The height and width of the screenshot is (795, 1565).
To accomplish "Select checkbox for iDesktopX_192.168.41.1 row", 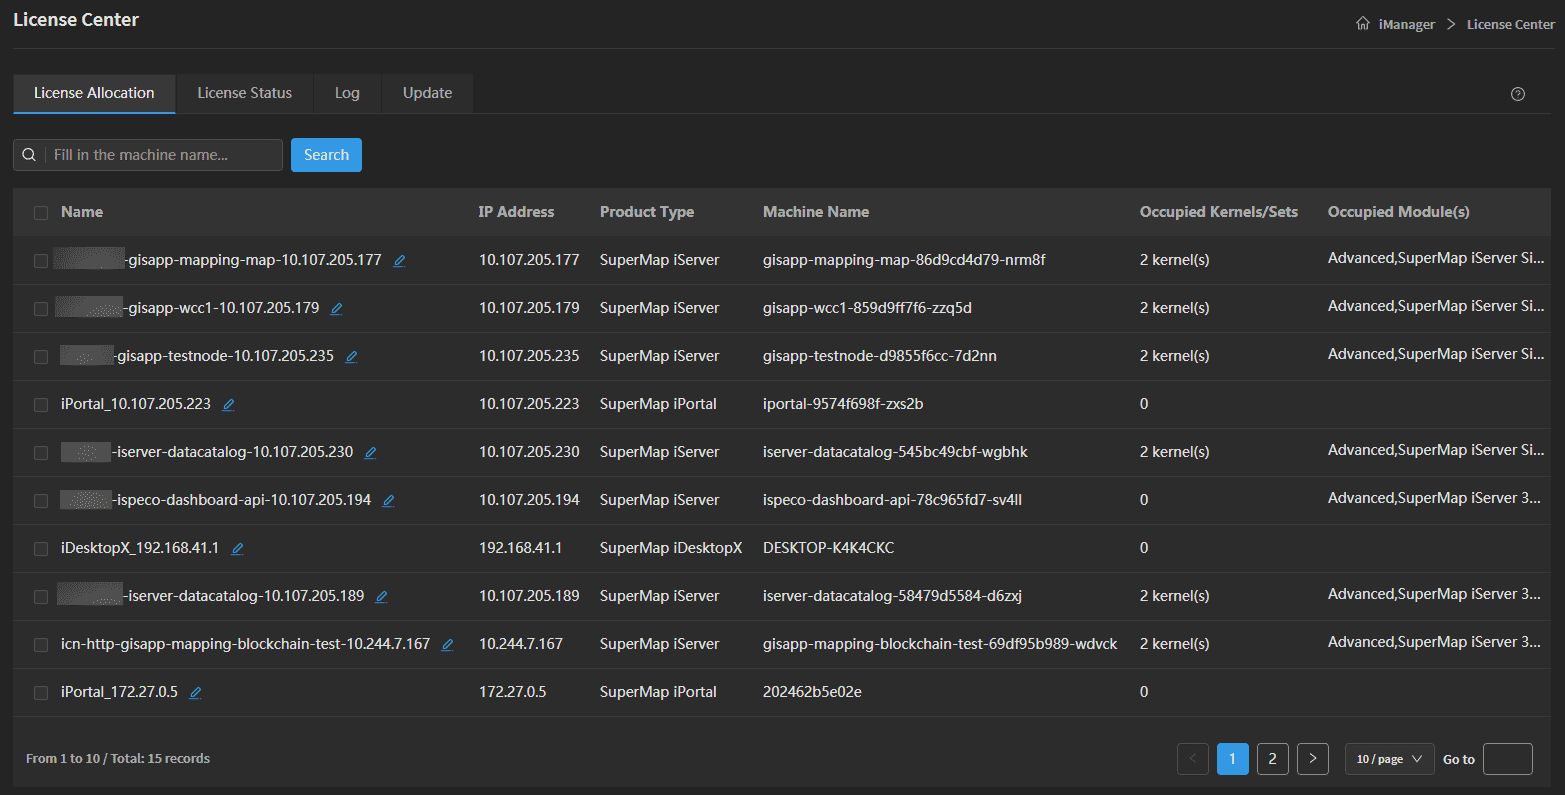I will click(41, 549).
